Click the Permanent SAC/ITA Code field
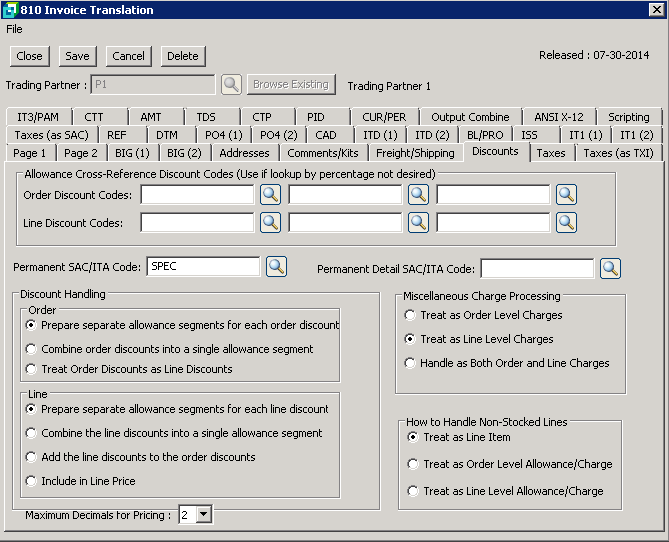This screenshot has height=542, width=669. click(203, 266)
